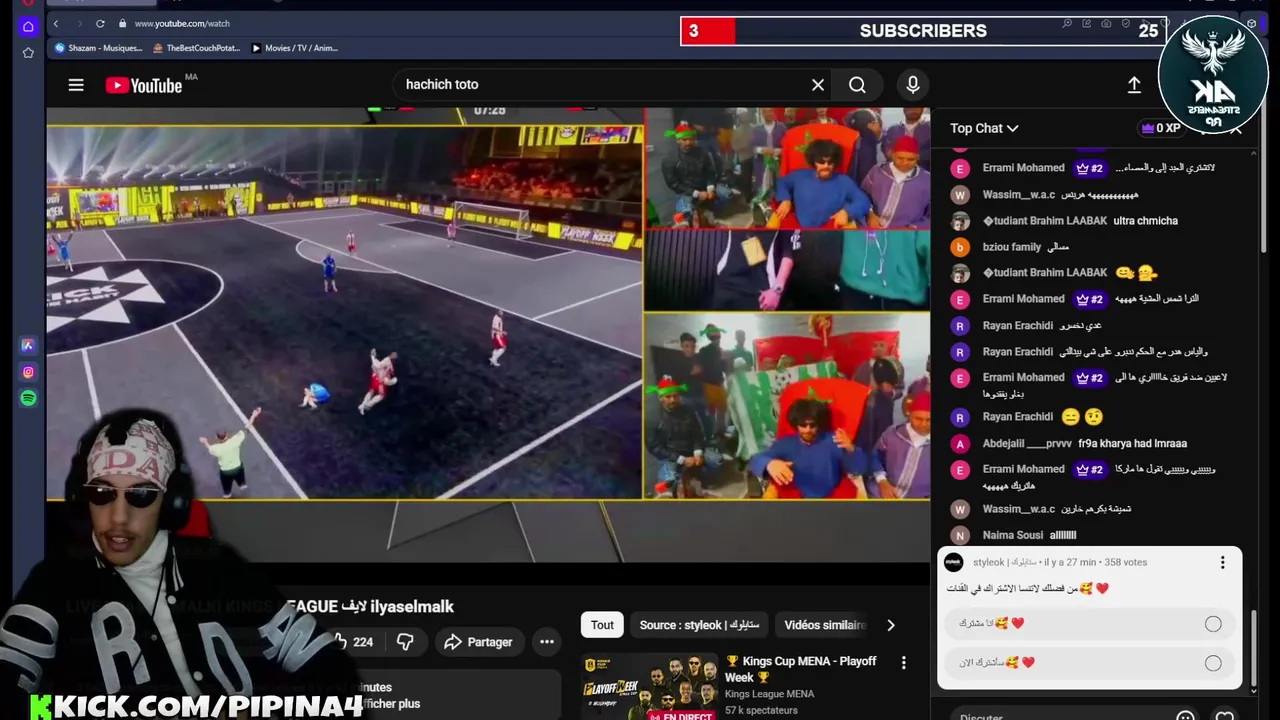Start voice search with the microphone icon

(913, 85)
